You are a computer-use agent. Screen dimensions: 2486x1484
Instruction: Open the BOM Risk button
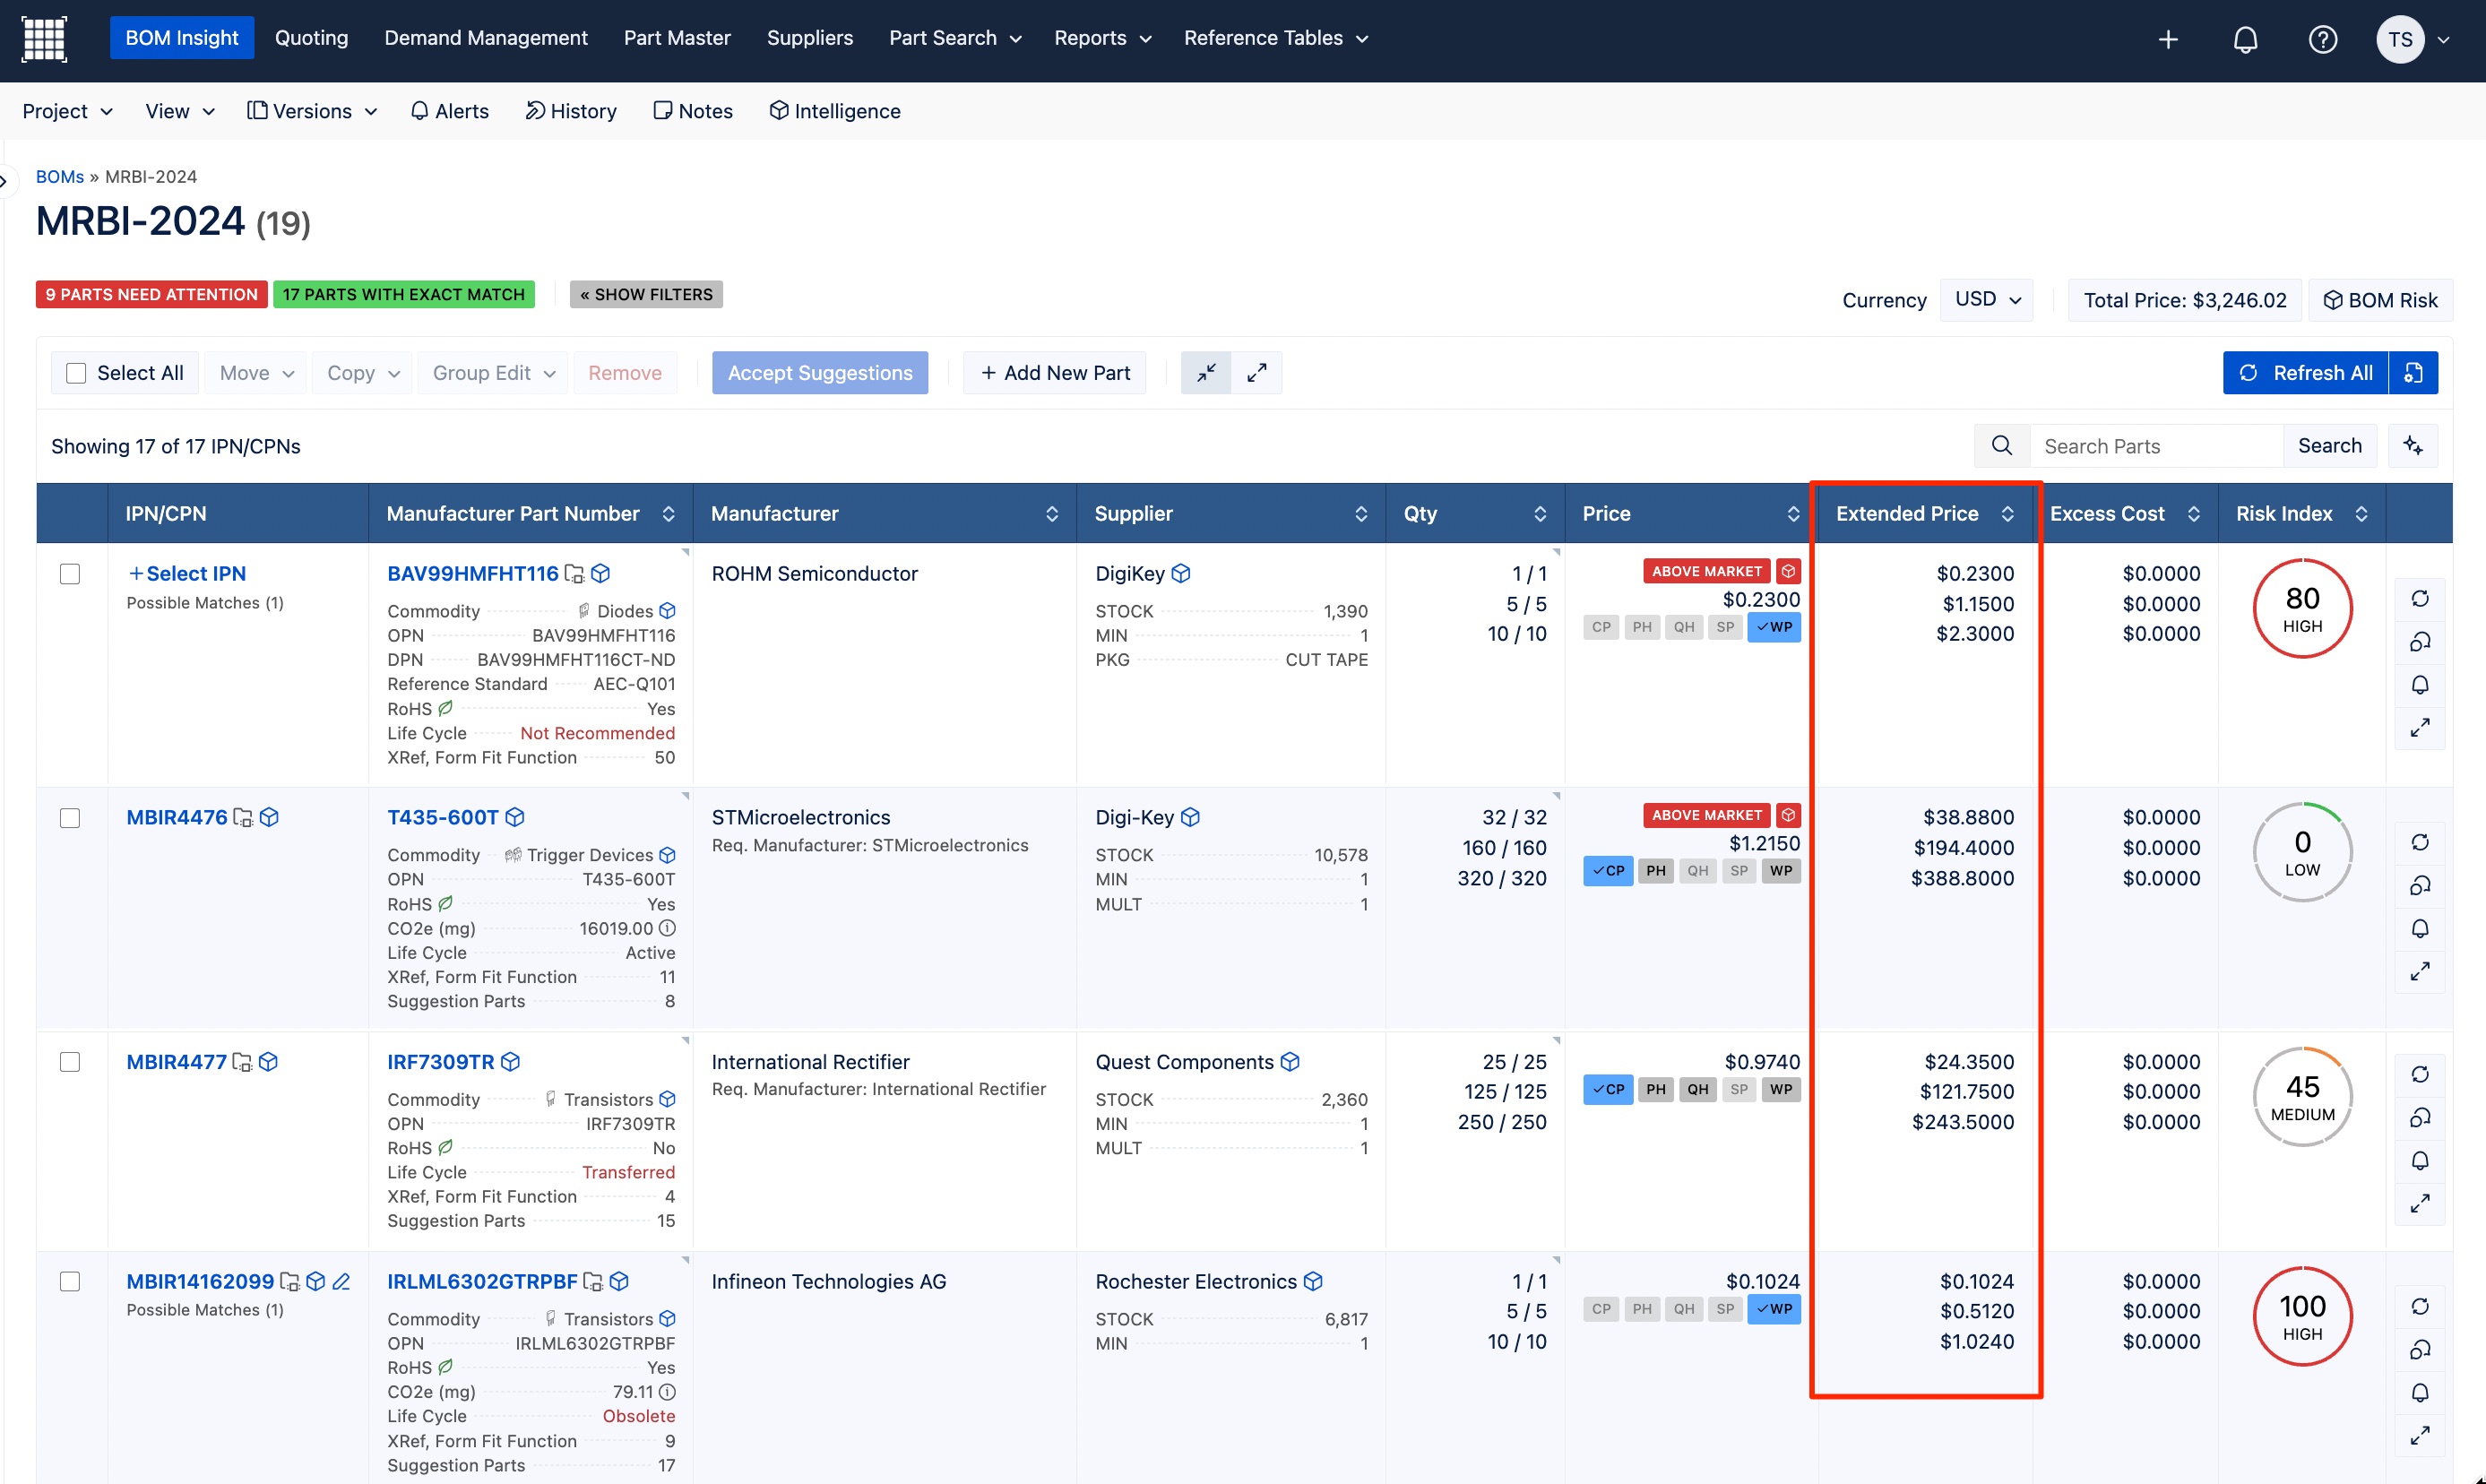tap(2379, 299)
